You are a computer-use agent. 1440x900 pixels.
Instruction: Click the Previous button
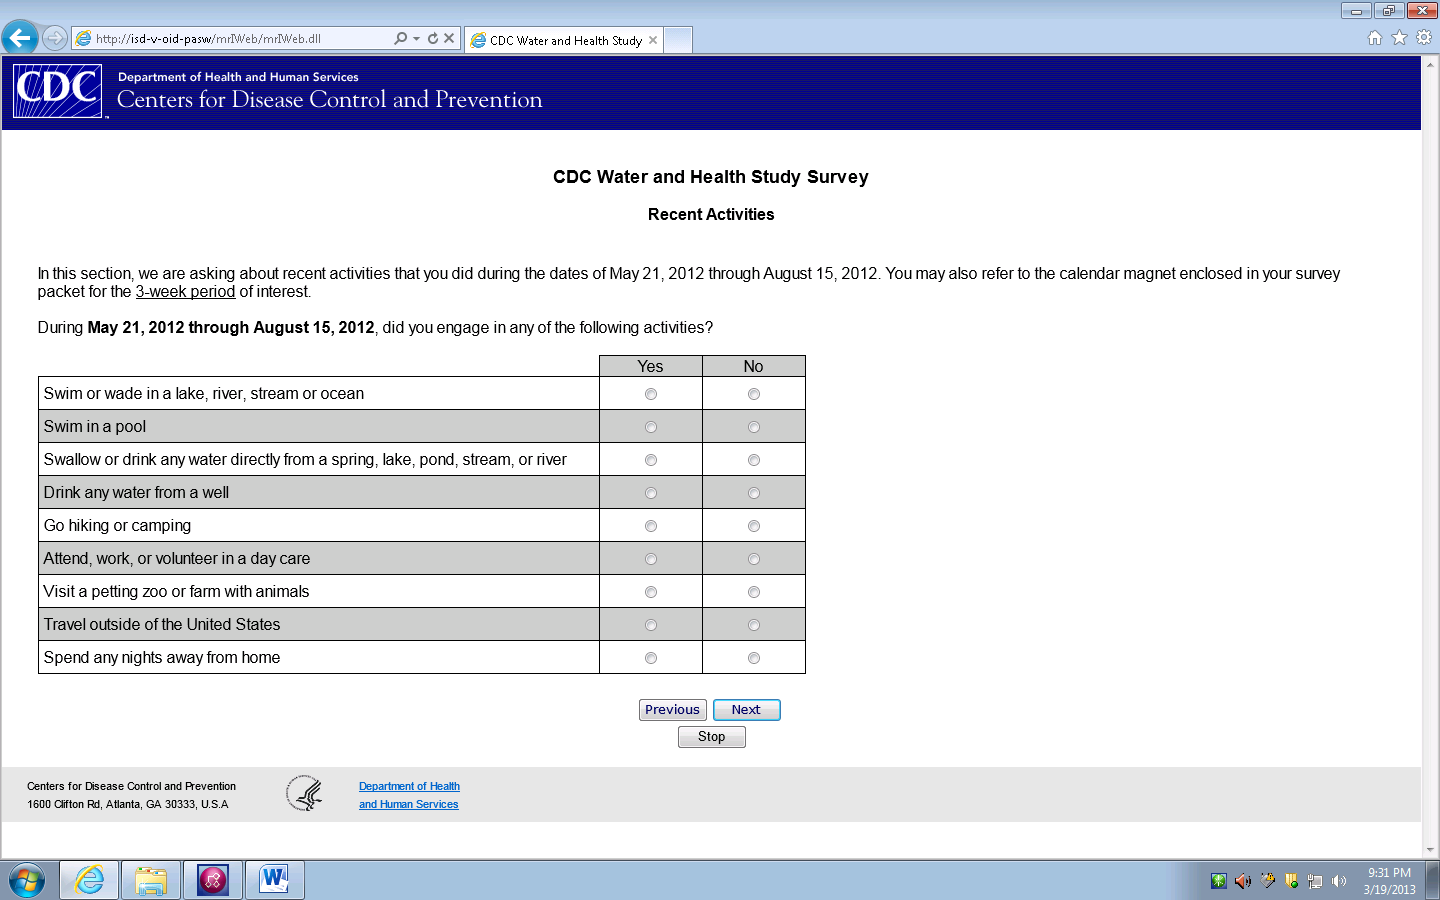tap(673, 710)
